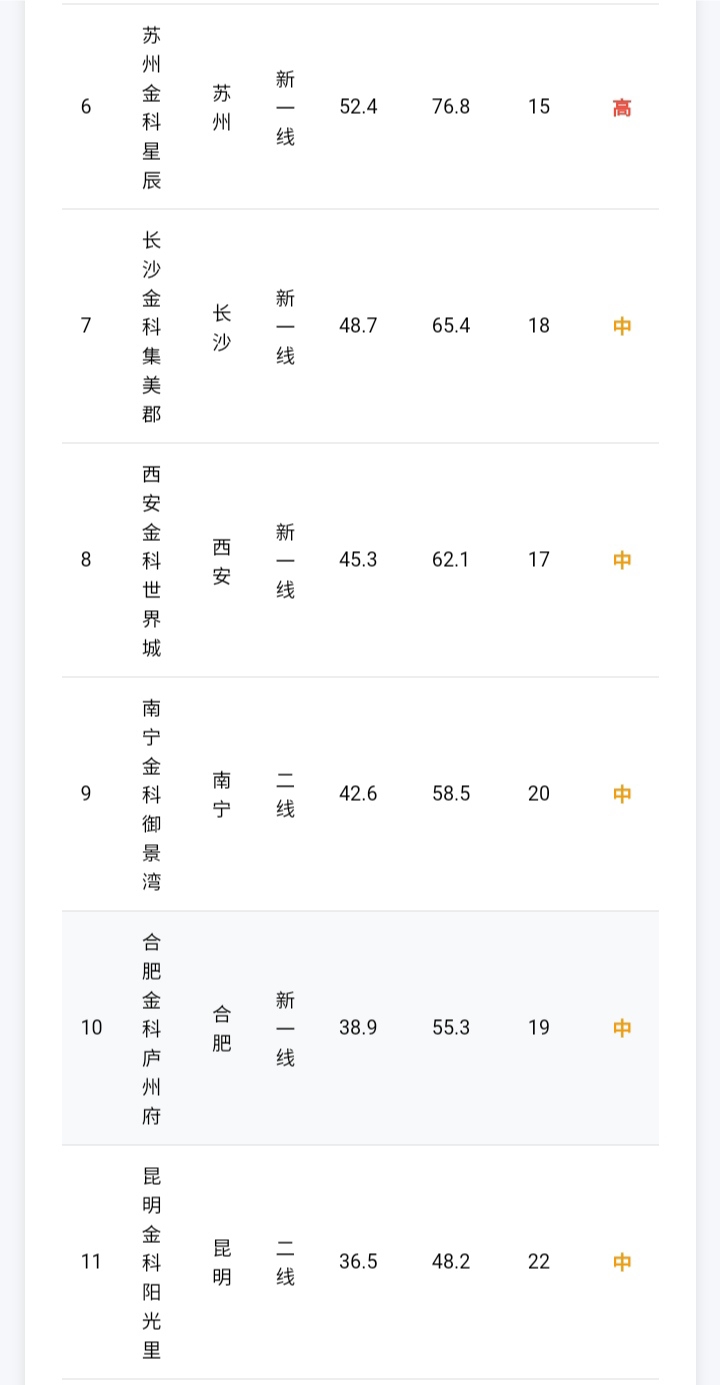Screen dimensions: 720x1385
Task: Click the 58.5 value for 南宁
Action: click(451, 794)
